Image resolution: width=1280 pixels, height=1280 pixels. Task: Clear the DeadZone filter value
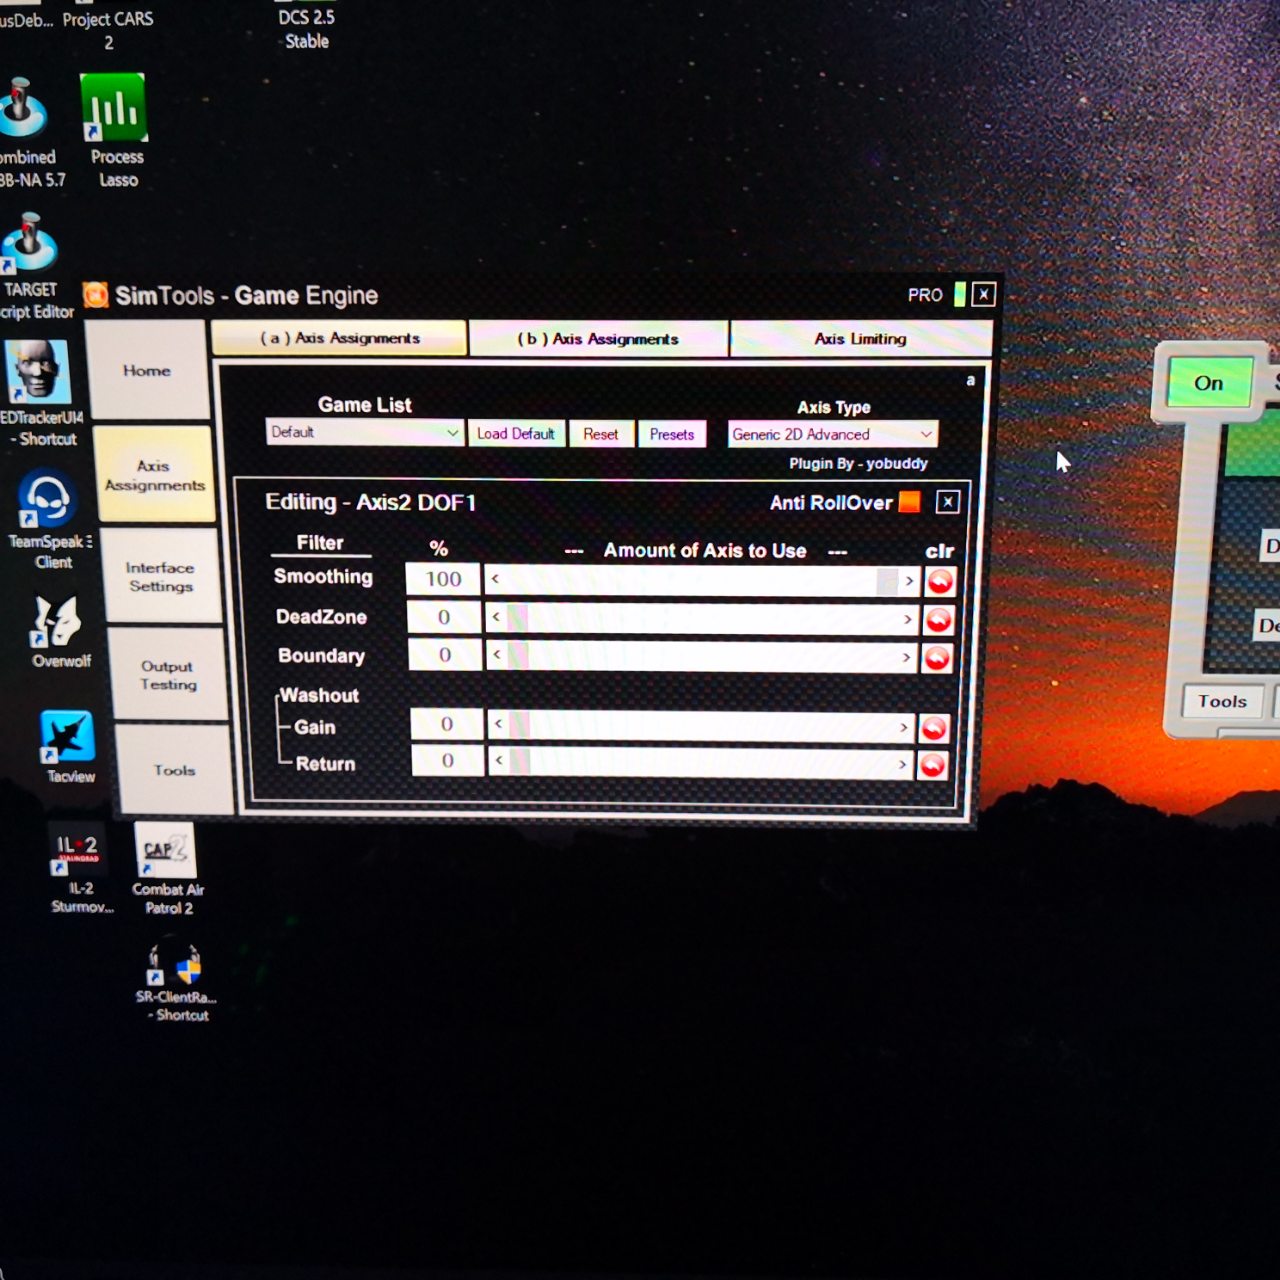pyautogui.click(x=938, y=621)
